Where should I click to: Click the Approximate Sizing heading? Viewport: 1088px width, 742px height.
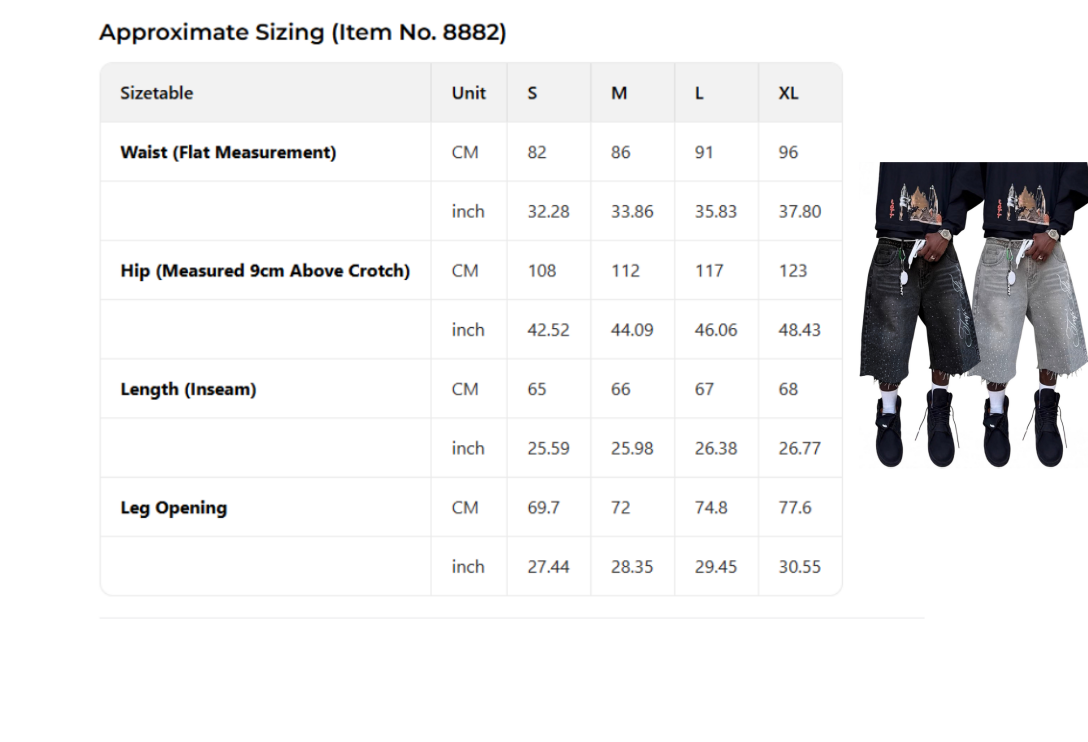tap(302, 32)
